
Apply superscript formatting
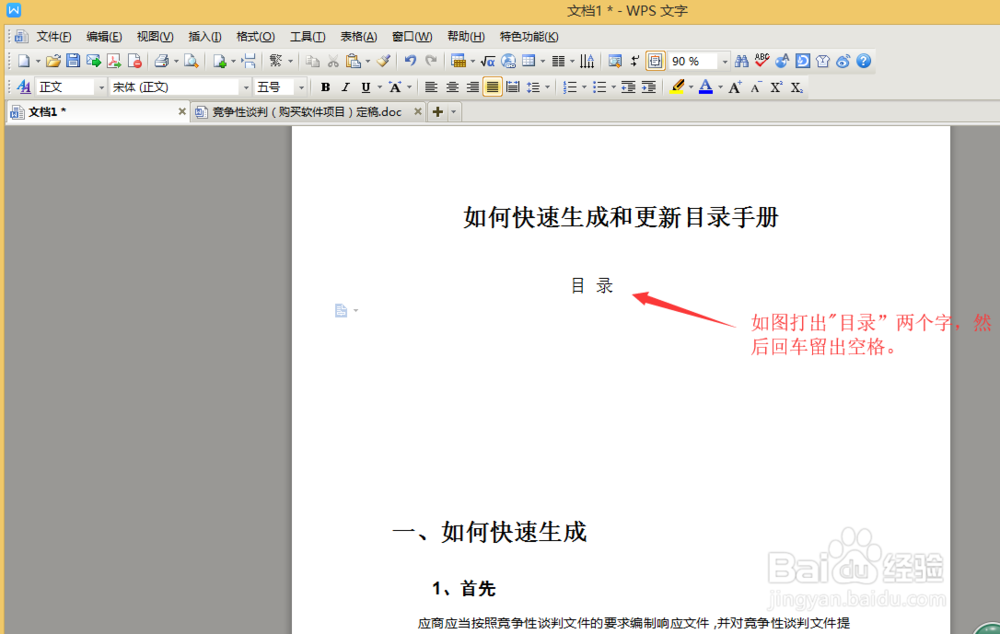tap(776, 87)
